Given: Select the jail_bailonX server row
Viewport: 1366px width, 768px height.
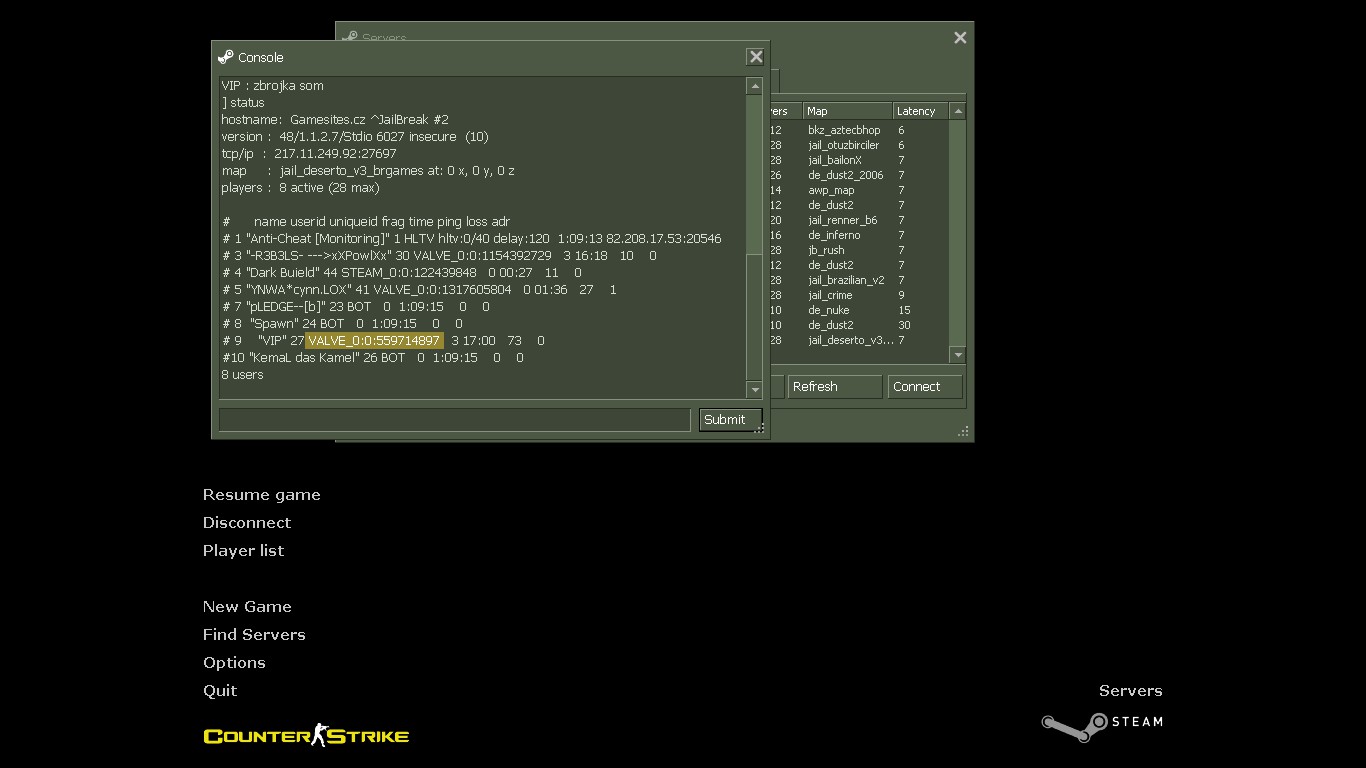Looking at the screenshot, I should pos(857,160).
